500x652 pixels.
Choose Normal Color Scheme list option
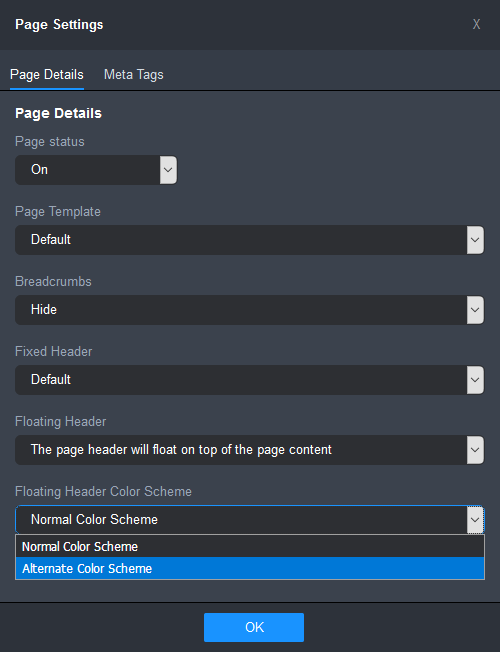click(x=250, y=546)
